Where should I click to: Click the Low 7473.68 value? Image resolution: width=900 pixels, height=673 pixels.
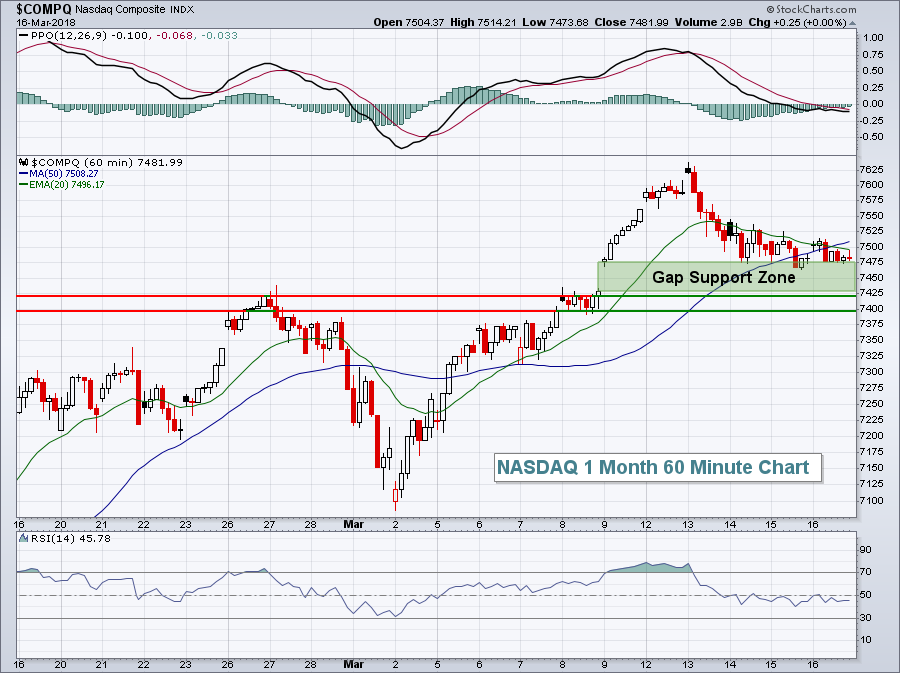click(555, 22)
